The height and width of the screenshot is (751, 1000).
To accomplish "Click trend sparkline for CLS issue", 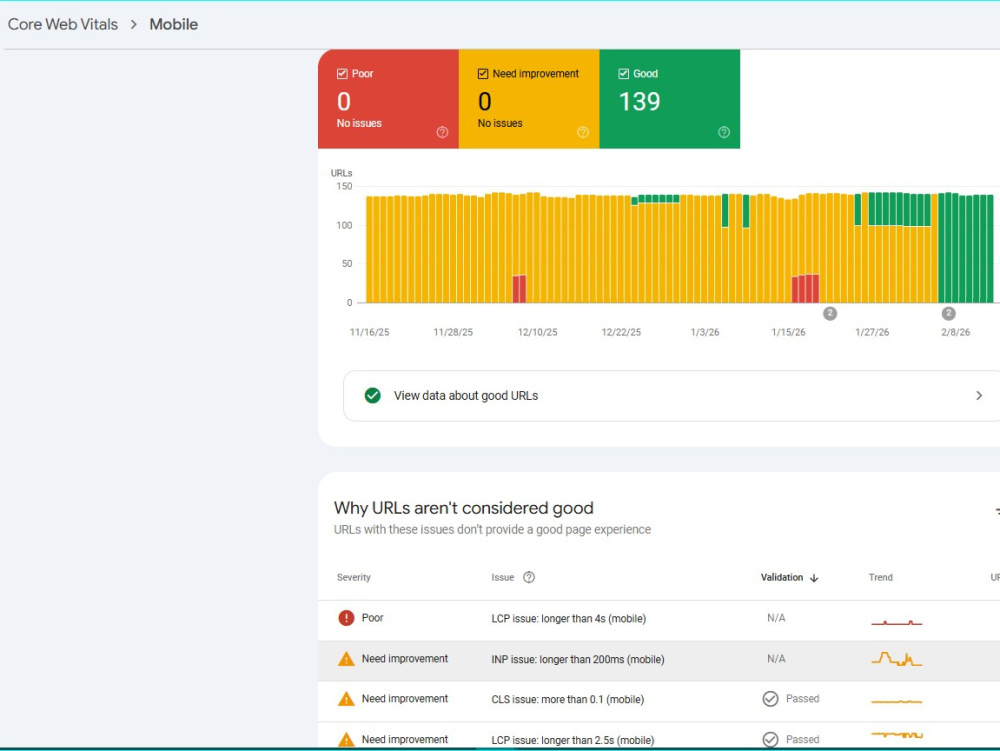I will (x=897, y=701).
